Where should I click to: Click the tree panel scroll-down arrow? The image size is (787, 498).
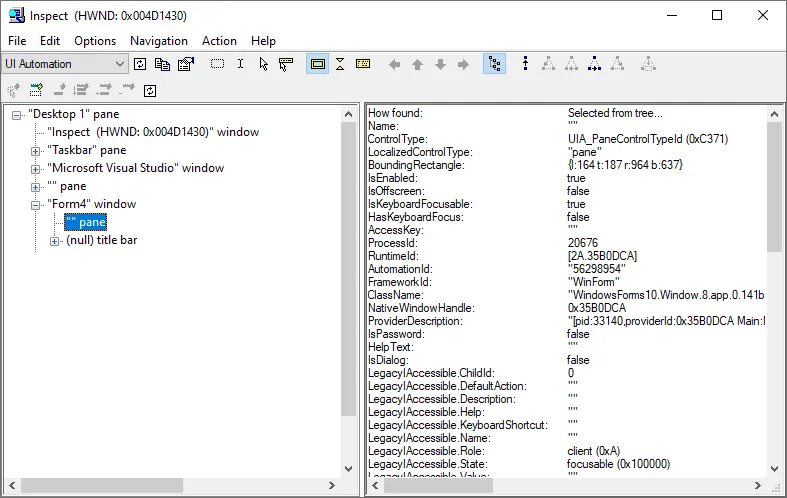click(348, 469)
